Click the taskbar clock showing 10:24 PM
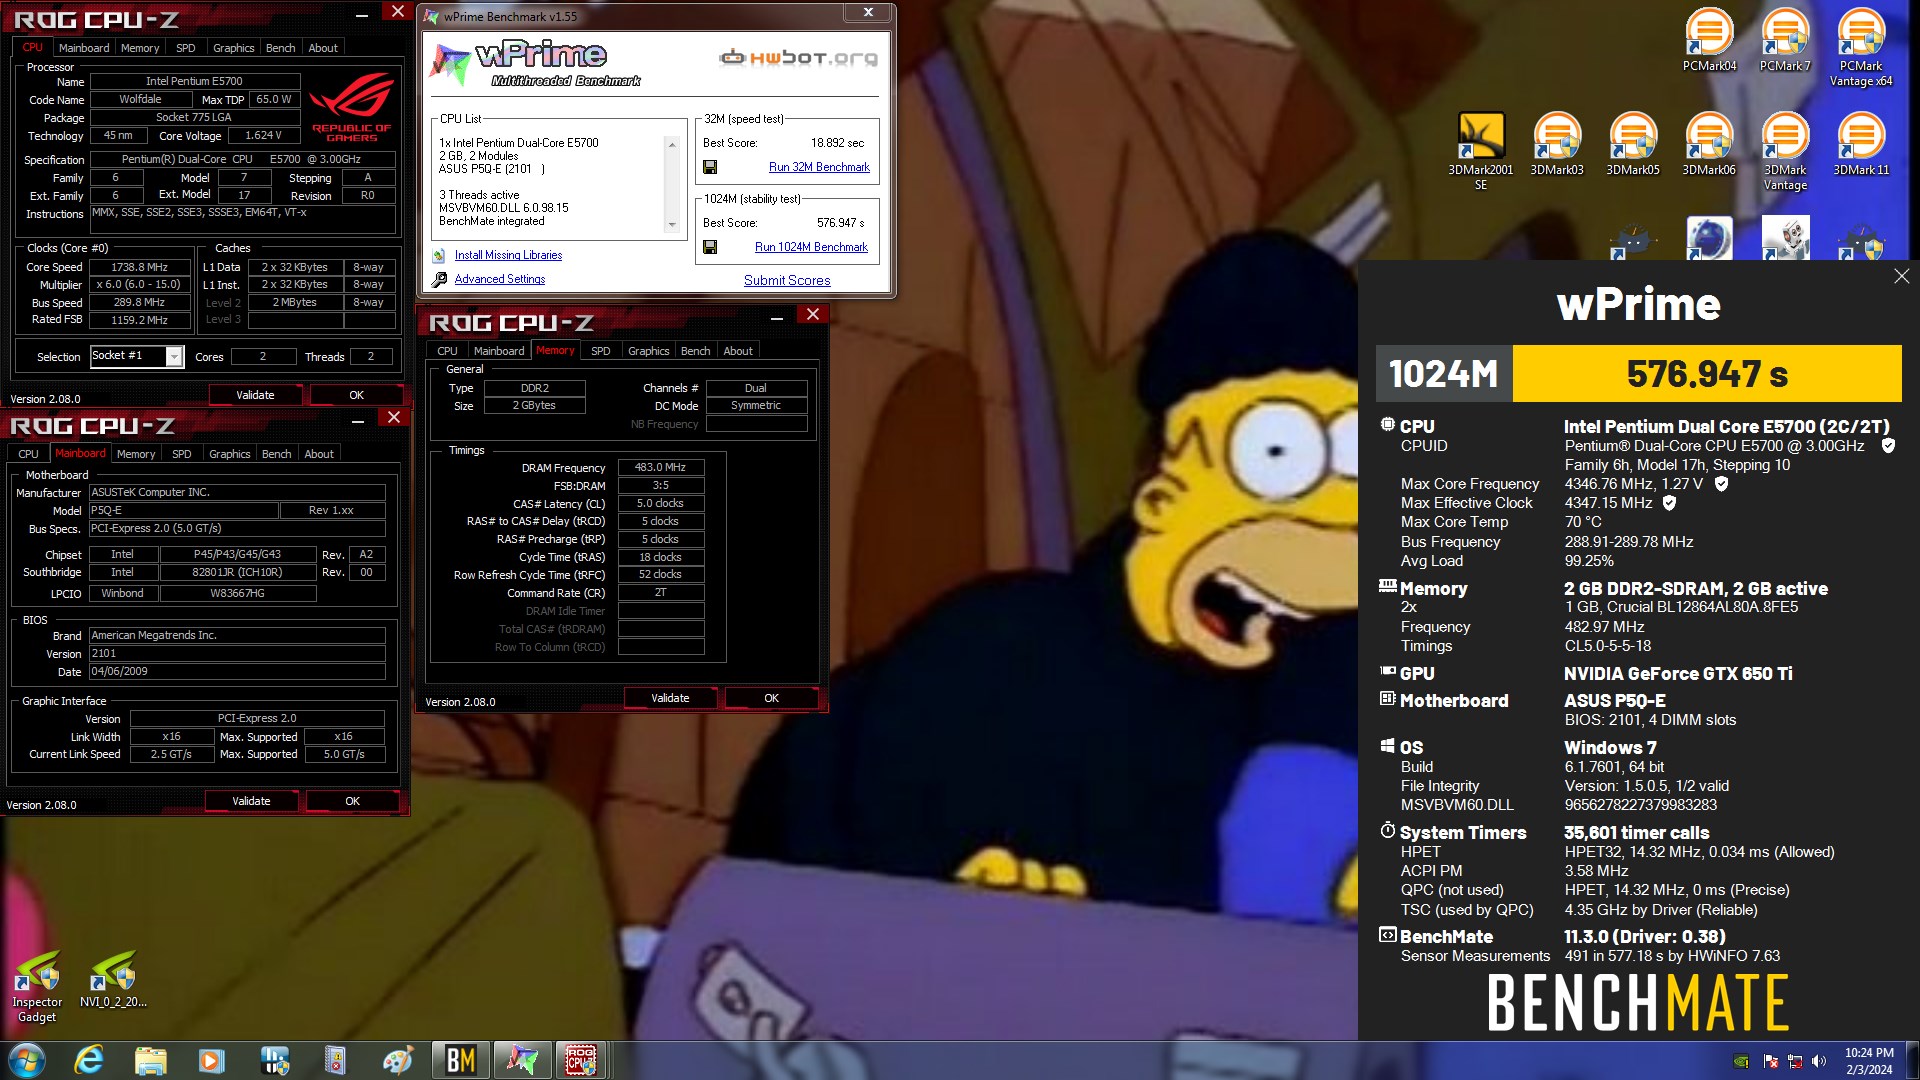This screenshot has width=1920, height=1080. [1869, 1061]
